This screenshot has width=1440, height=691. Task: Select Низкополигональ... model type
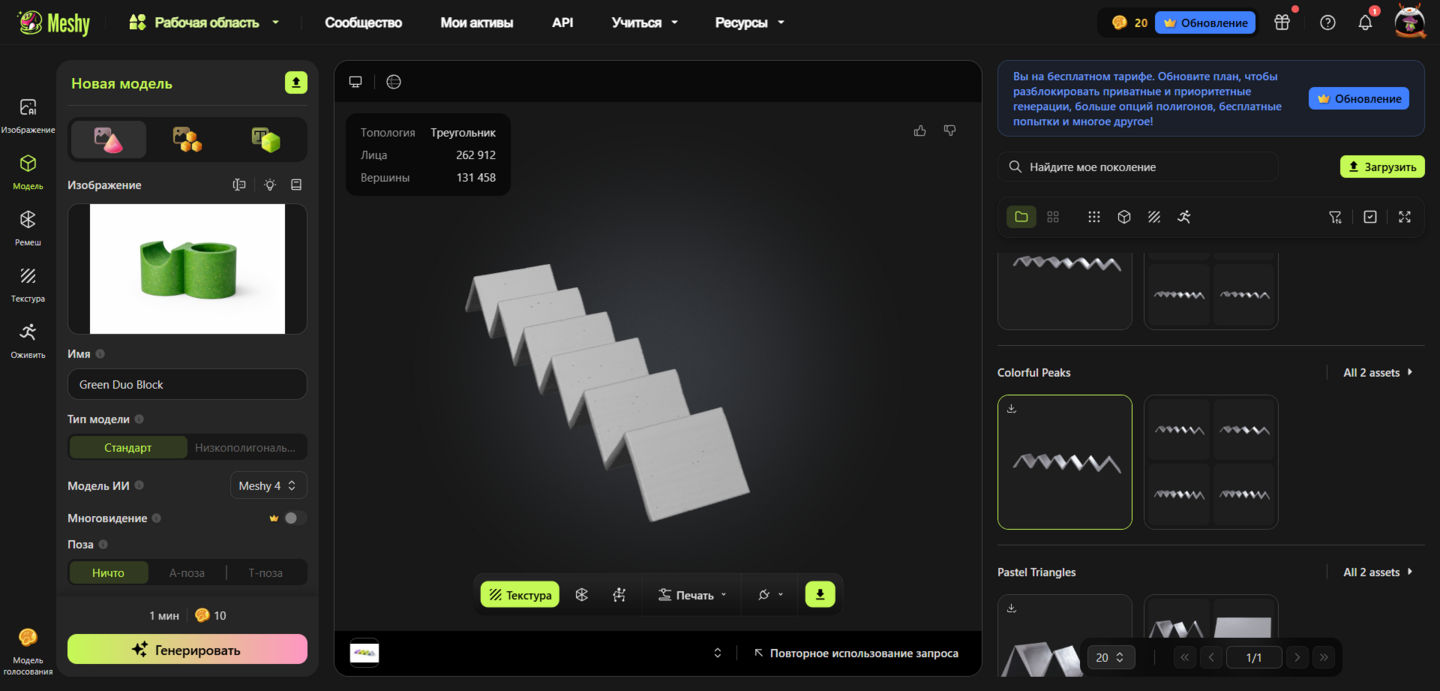click(x=245, y=448)
